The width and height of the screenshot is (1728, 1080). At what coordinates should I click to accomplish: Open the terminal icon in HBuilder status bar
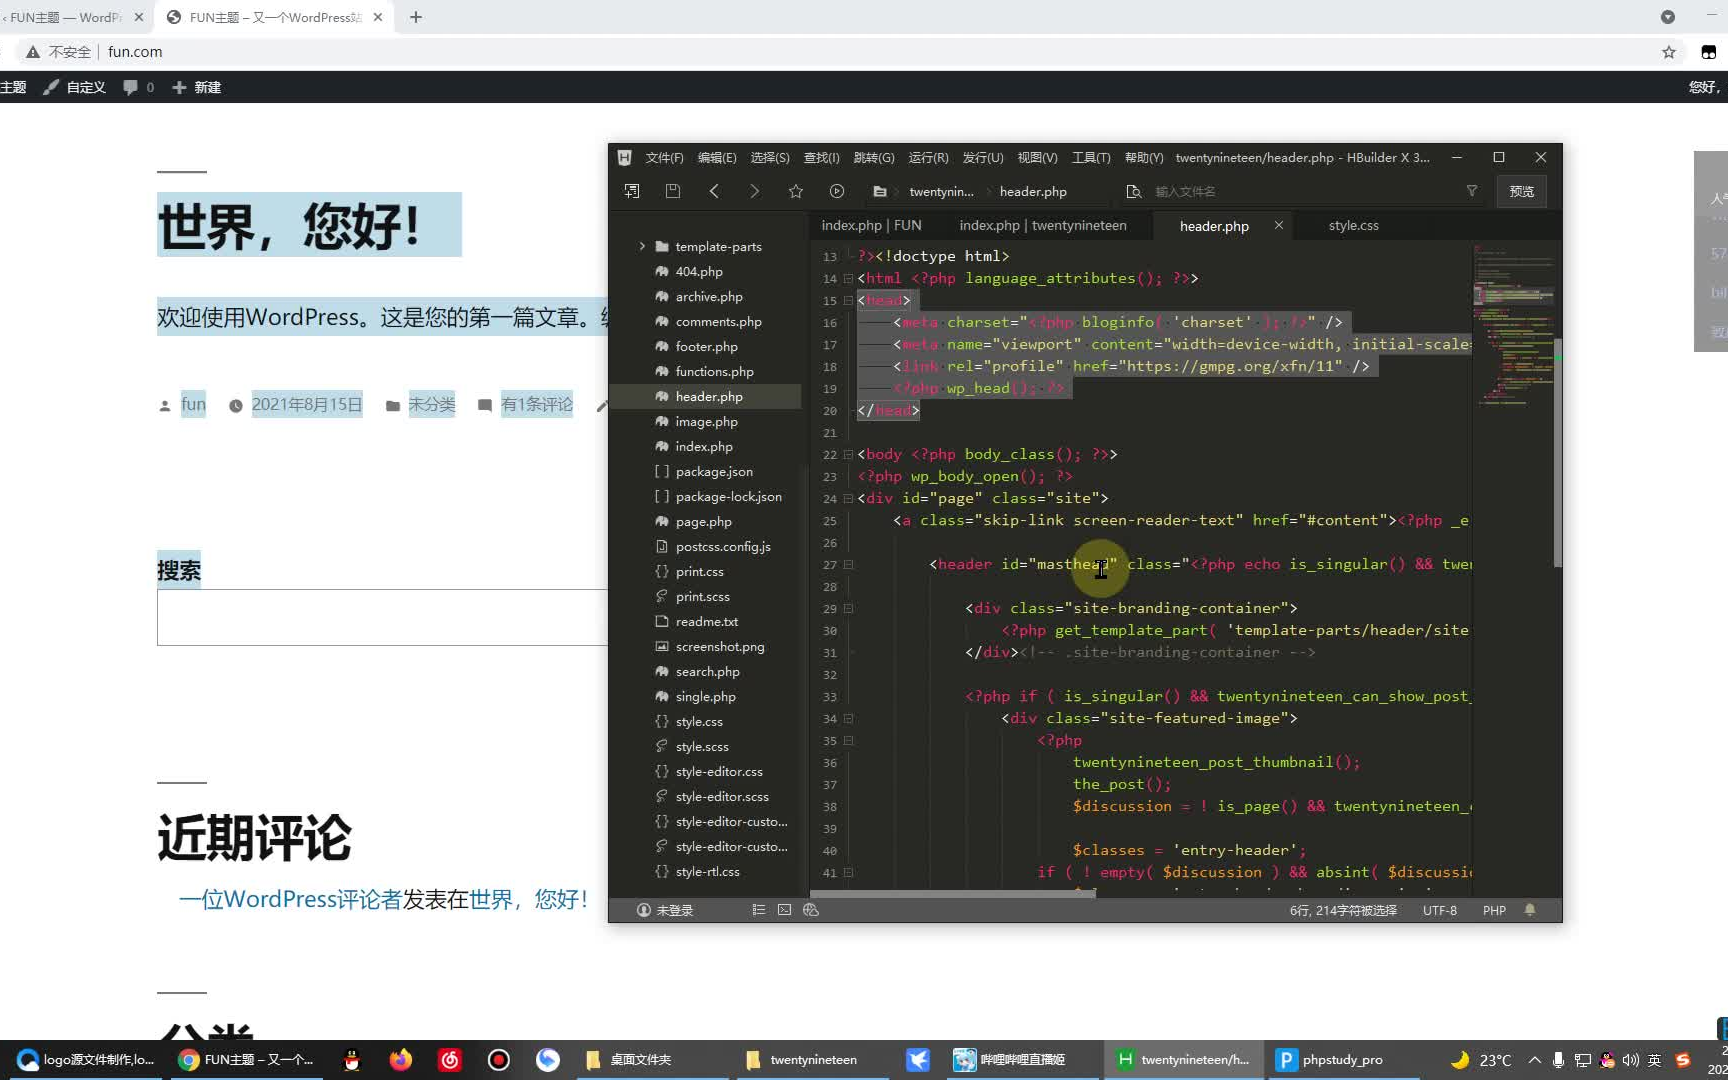[784, 910]
